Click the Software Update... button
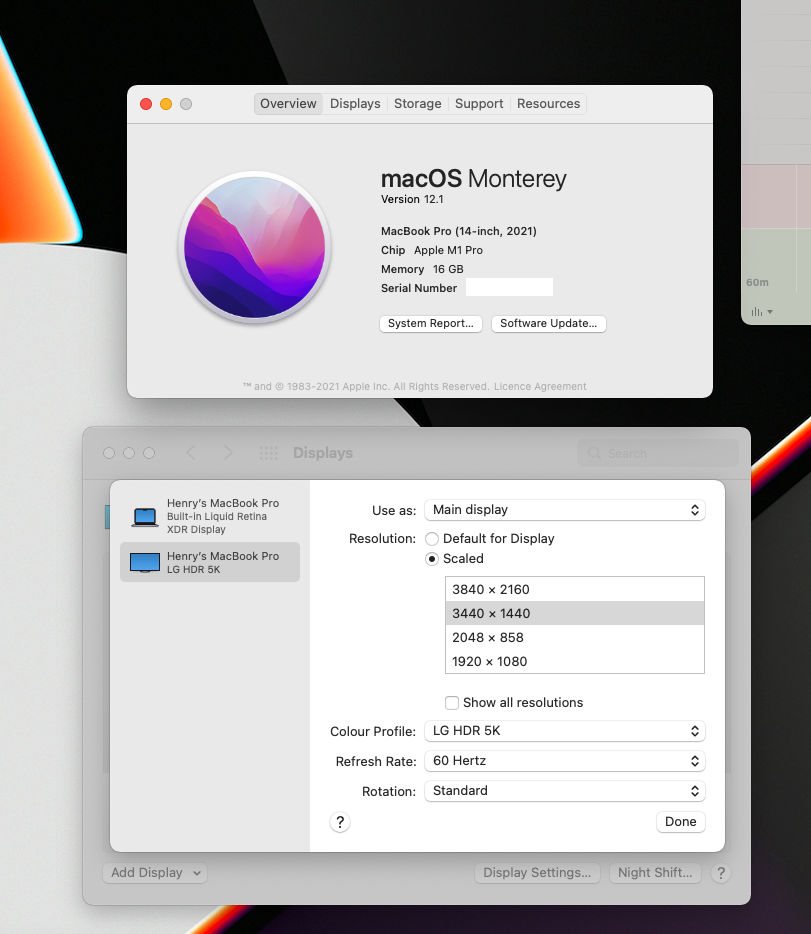The height and width of the screenshot is (934, 811). (548, 323)
